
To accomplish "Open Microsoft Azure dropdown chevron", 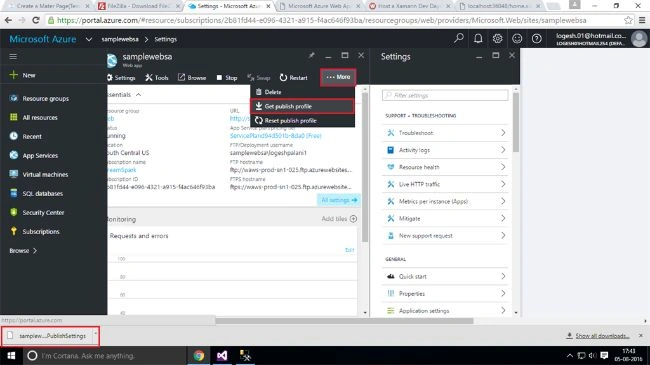I will tap(89, 39).
